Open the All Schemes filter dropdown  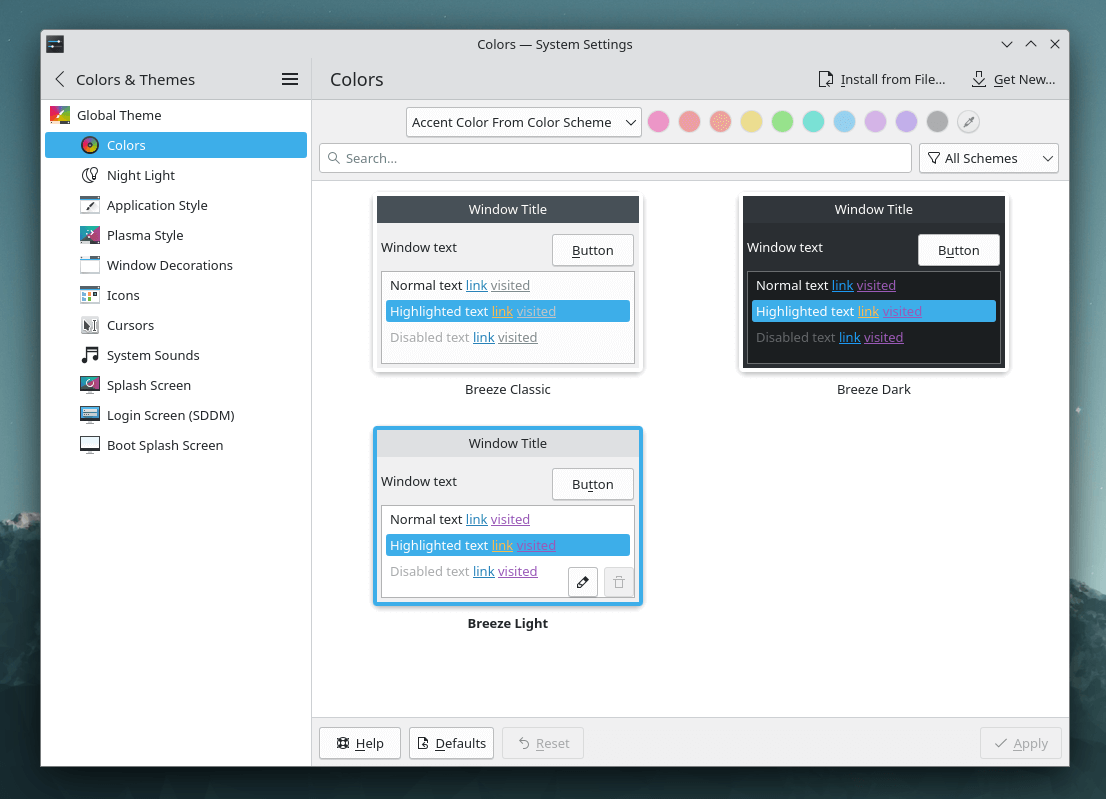click(x=988, y=158)
